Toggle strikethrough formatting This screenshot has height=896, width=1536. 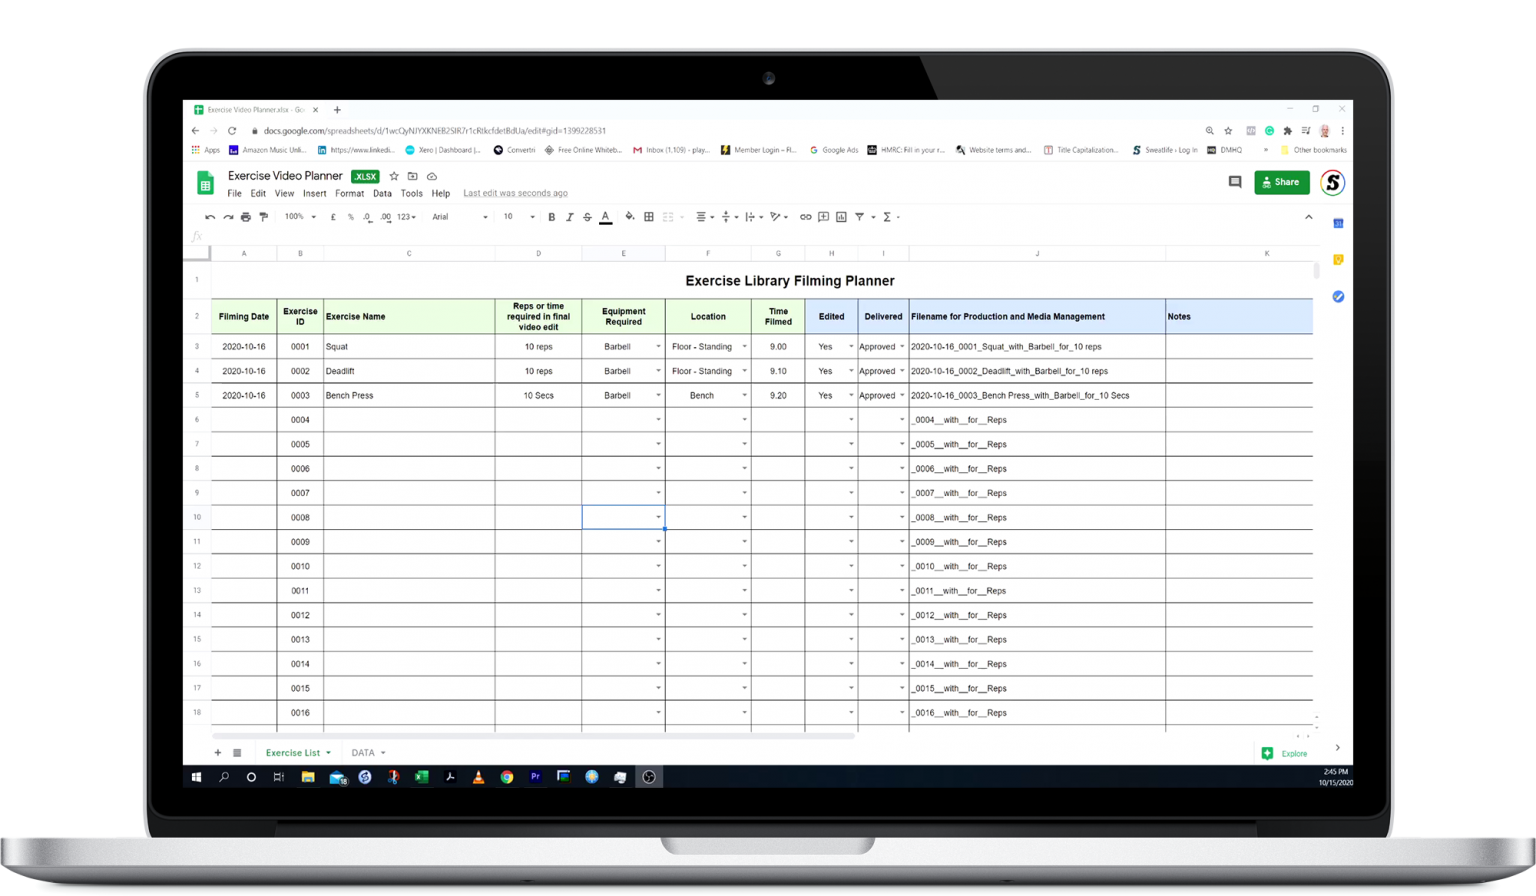(587, 216)
